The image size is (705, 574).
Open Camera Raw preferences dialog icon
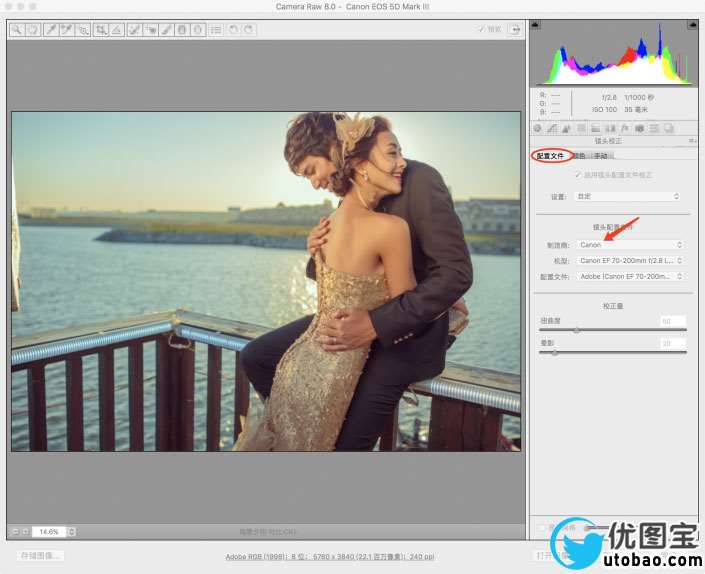point(216,30)
